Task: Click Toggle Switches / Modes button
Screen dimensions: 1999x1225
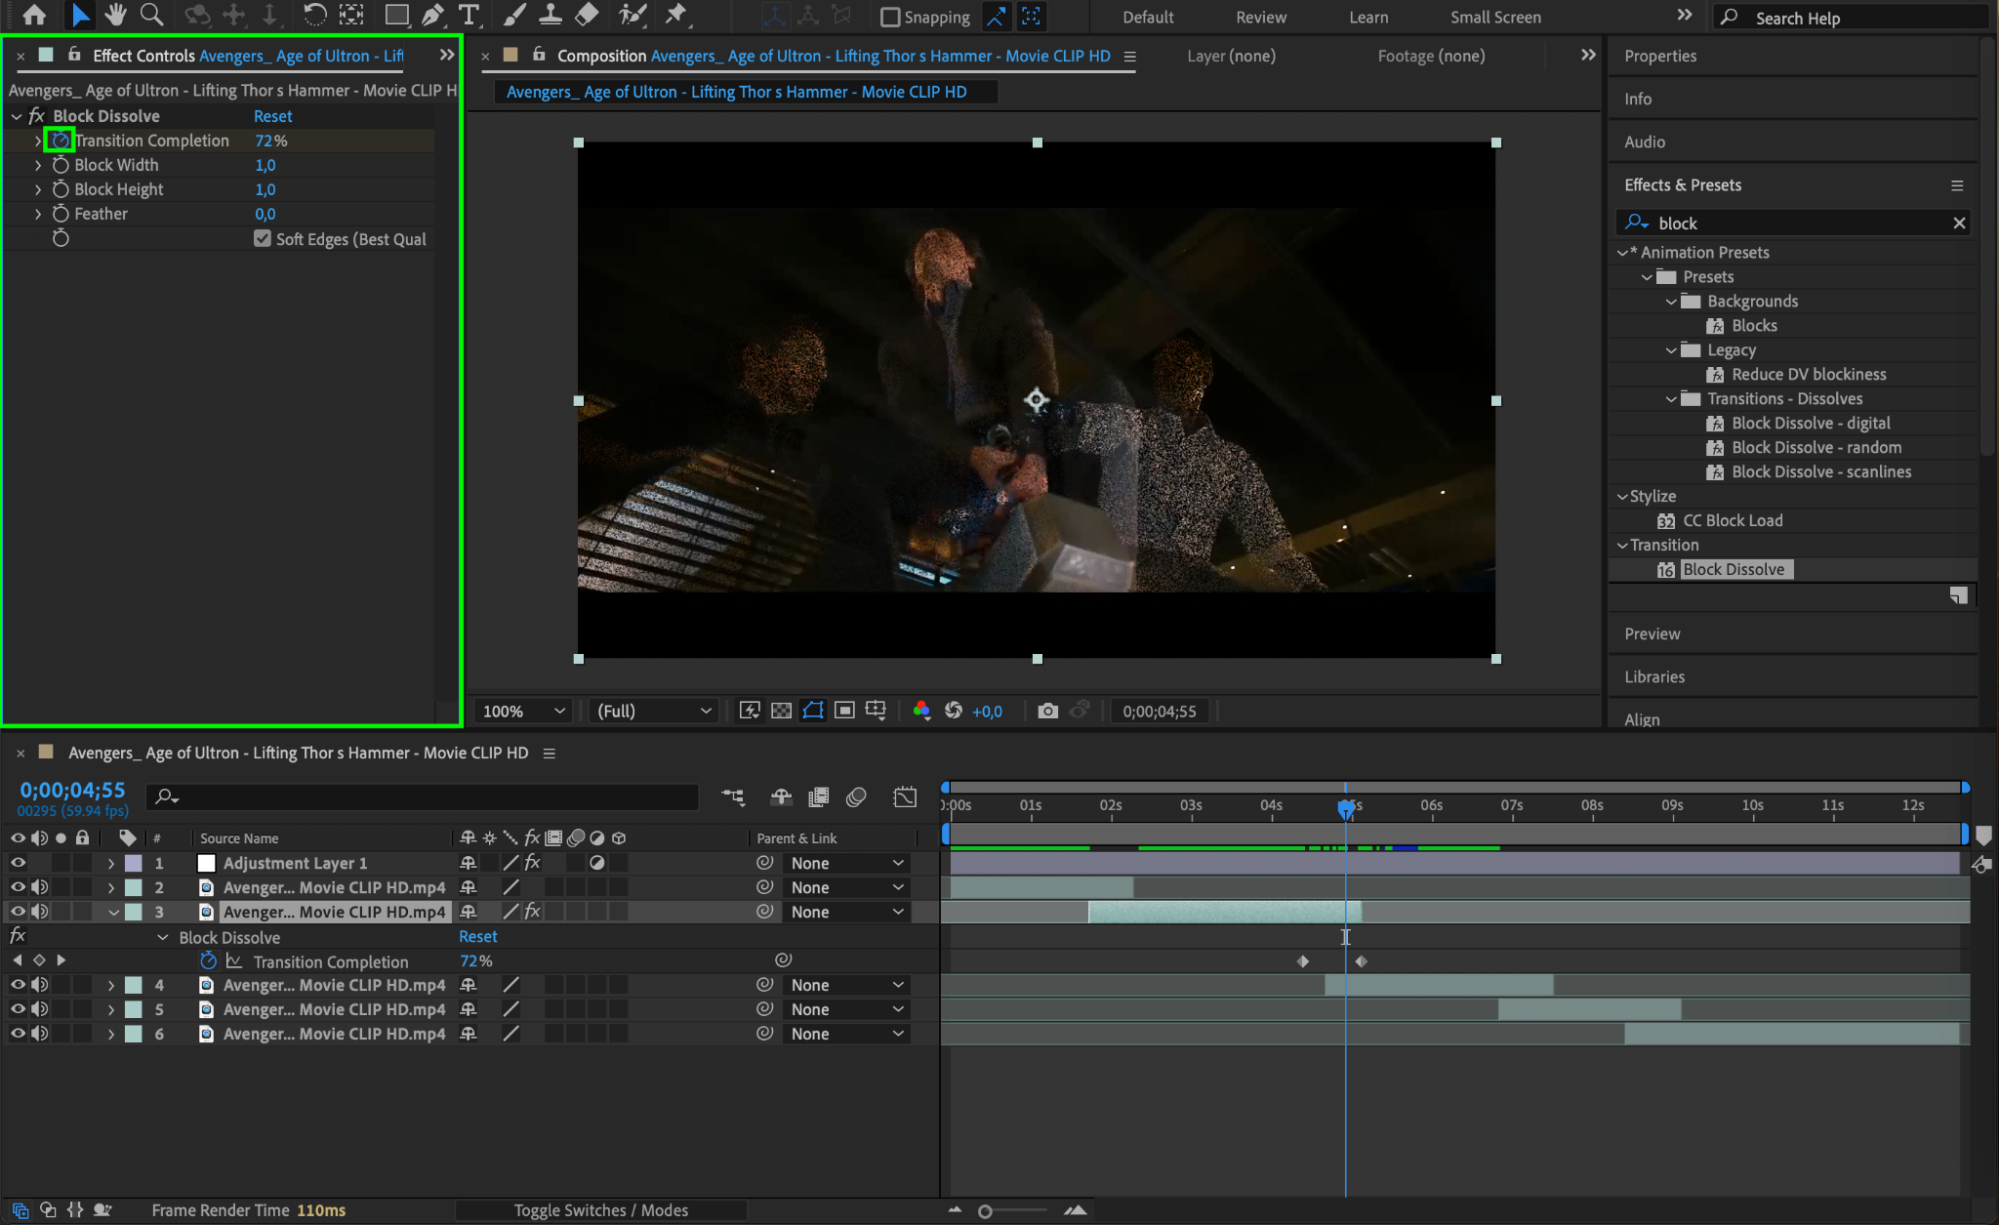Action: point(601,1210)
